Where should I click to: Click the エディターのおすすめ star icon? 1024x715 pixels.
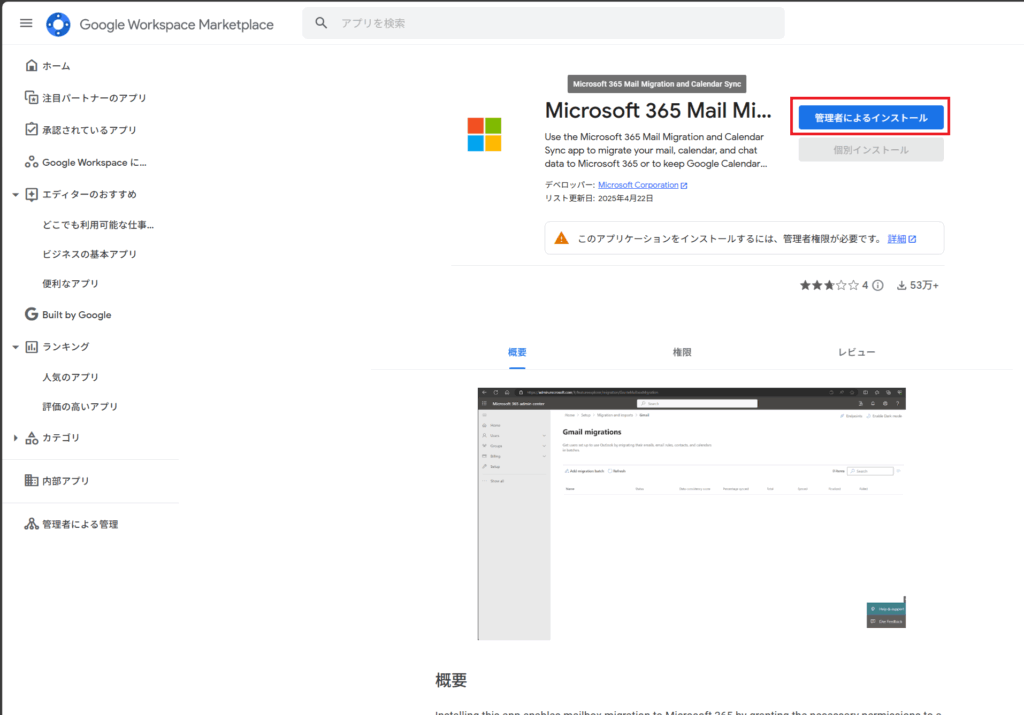pos(31,194)
